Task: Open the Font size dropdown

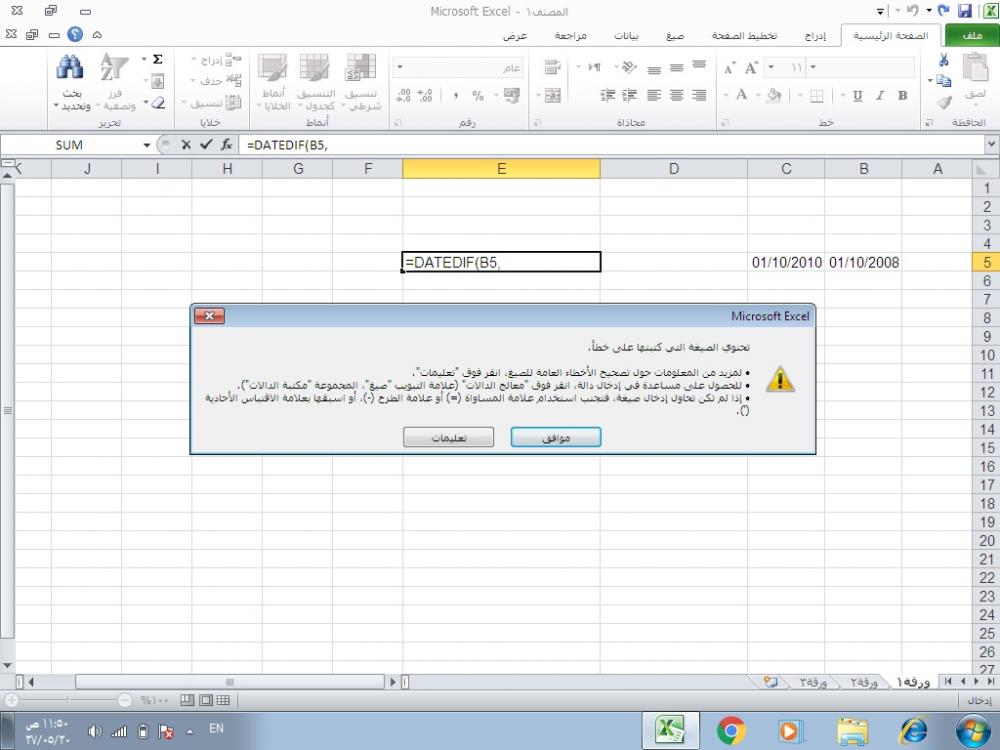Action: [771, 67]
